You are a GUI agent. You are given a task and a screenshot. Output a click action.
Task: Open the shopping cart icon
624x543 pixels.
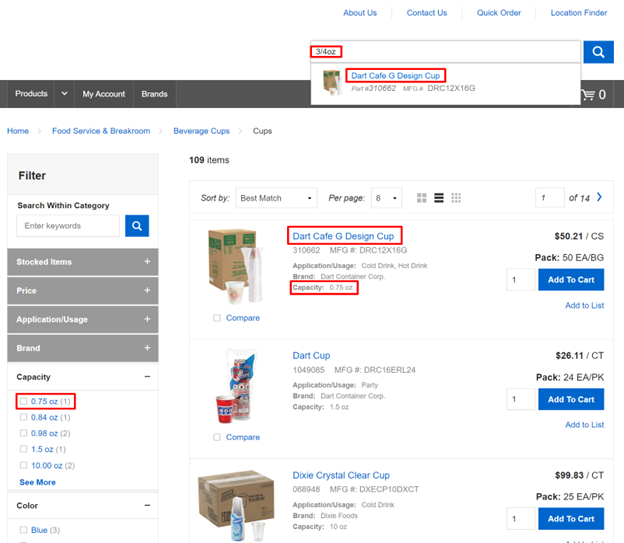(x=588, y=95)
